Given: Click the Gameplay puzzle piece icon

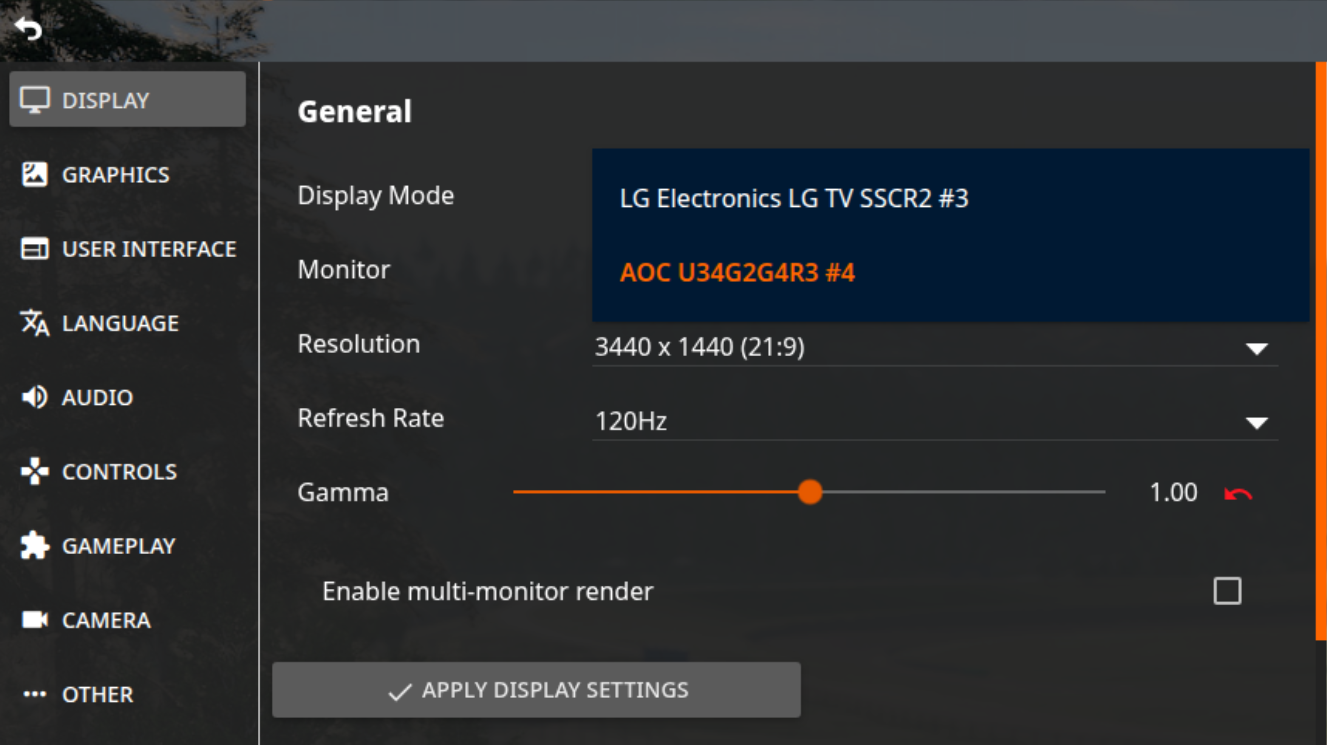Looking at the screenshot, I should 35,546.
